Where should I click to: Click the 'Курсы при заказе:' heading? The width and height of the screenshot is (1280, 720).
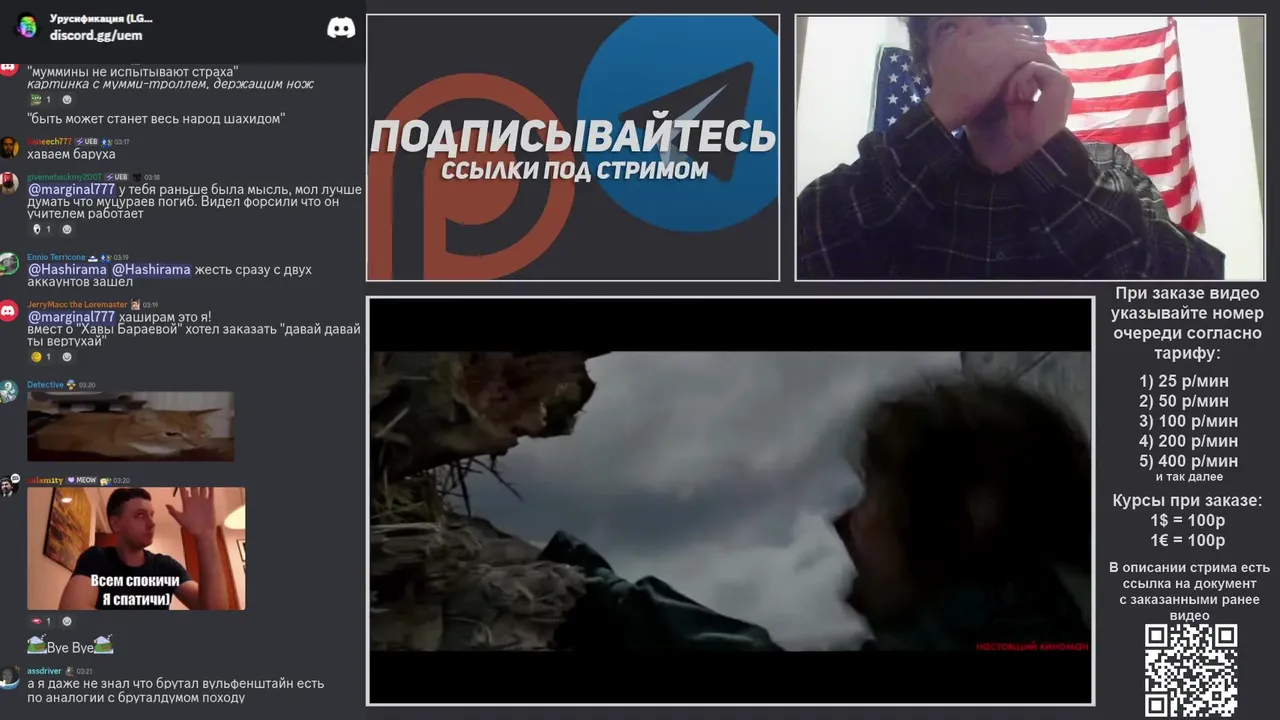coord(1188,500)
